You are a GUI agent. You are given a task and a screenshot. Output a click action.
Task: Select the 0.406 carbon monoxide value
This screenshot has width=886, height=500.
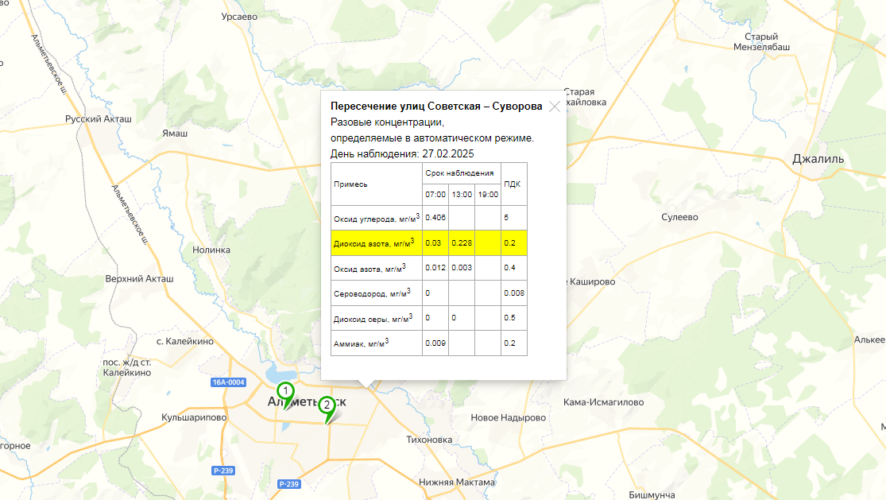[435, 217]
